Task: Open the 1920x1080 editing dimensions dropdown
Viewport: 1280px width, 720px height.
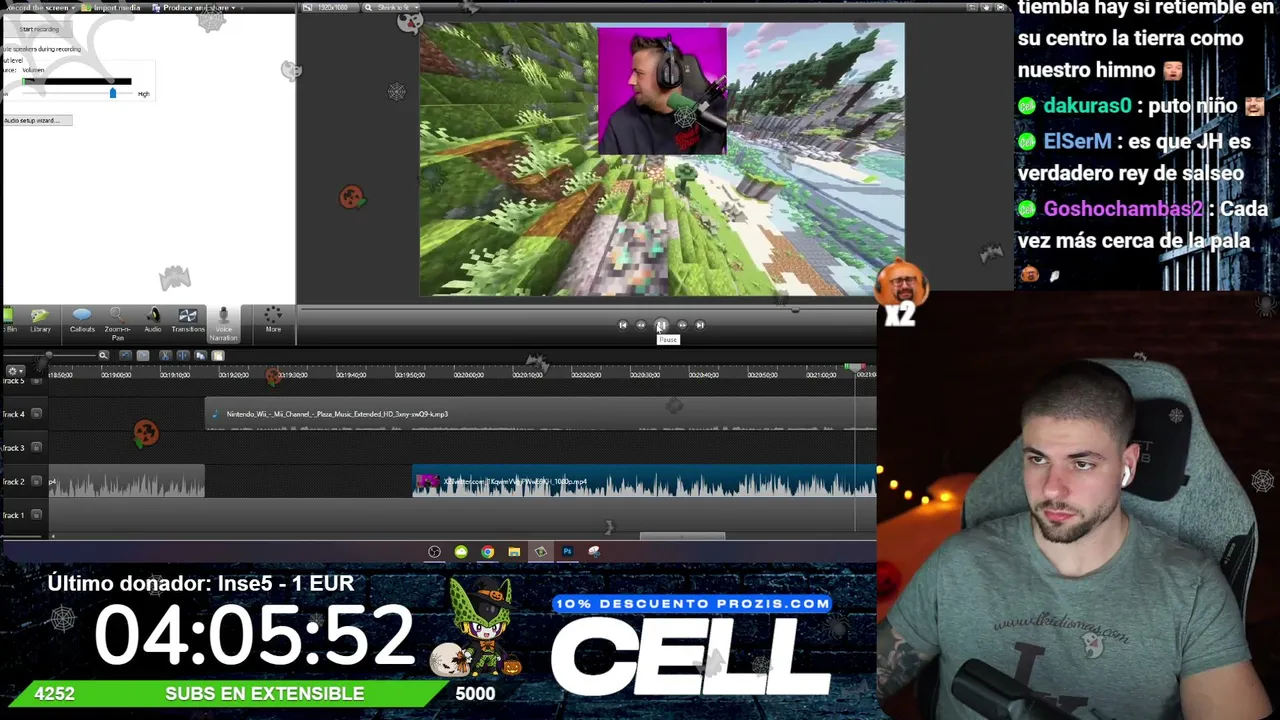Action: 331,8
